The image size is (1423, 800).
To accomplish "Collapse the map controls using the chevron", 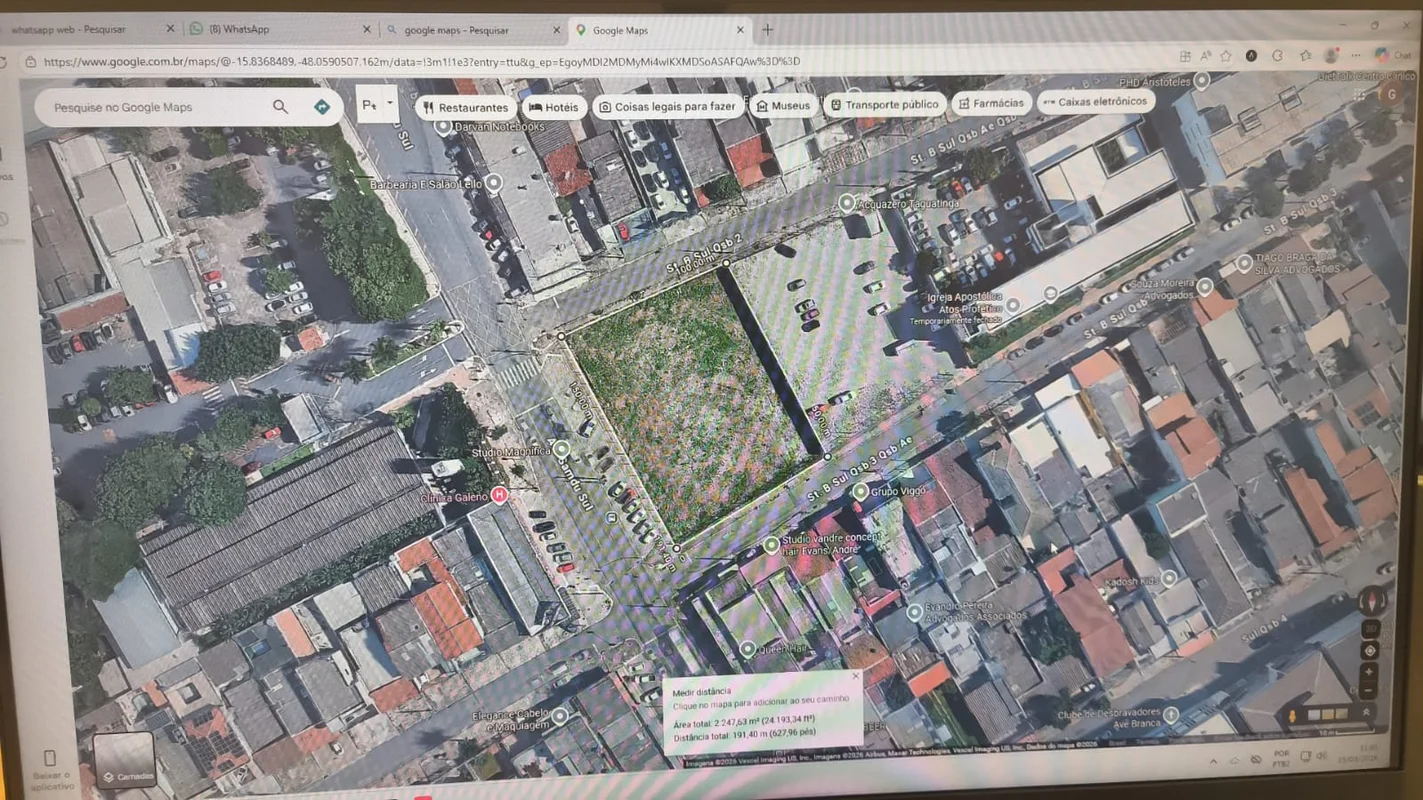I will pos(1366,712).
